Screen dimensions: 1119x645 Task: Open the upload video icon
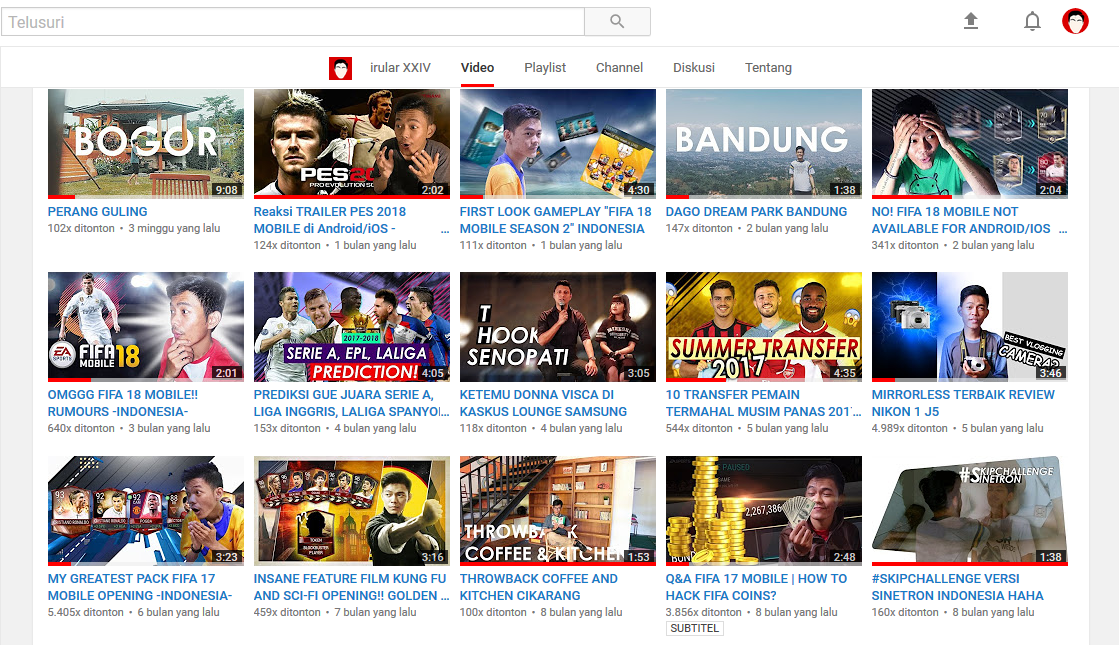(x=971, y=21)
